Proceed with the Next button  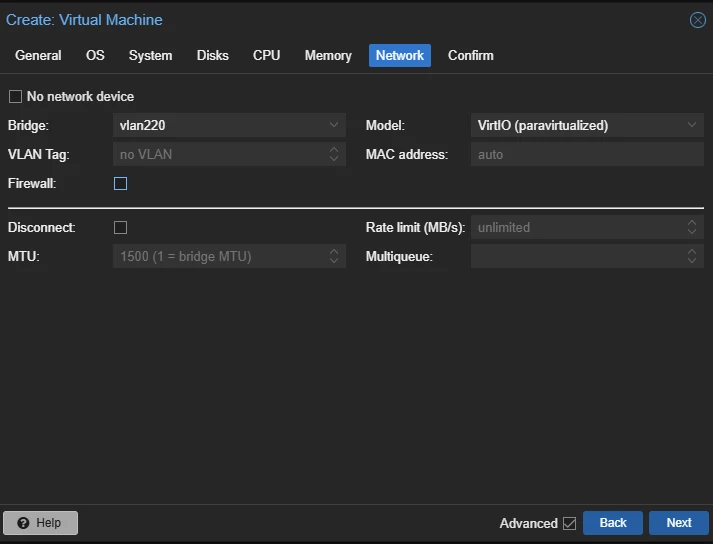(678, 523)
